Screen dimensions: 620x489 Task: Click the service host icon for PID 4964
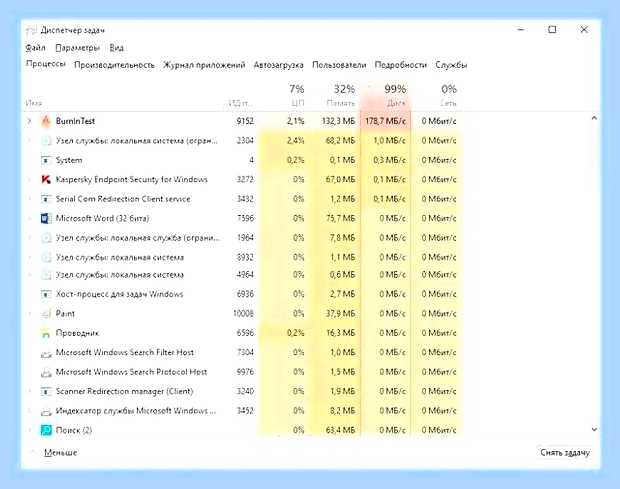pos(46,275)
